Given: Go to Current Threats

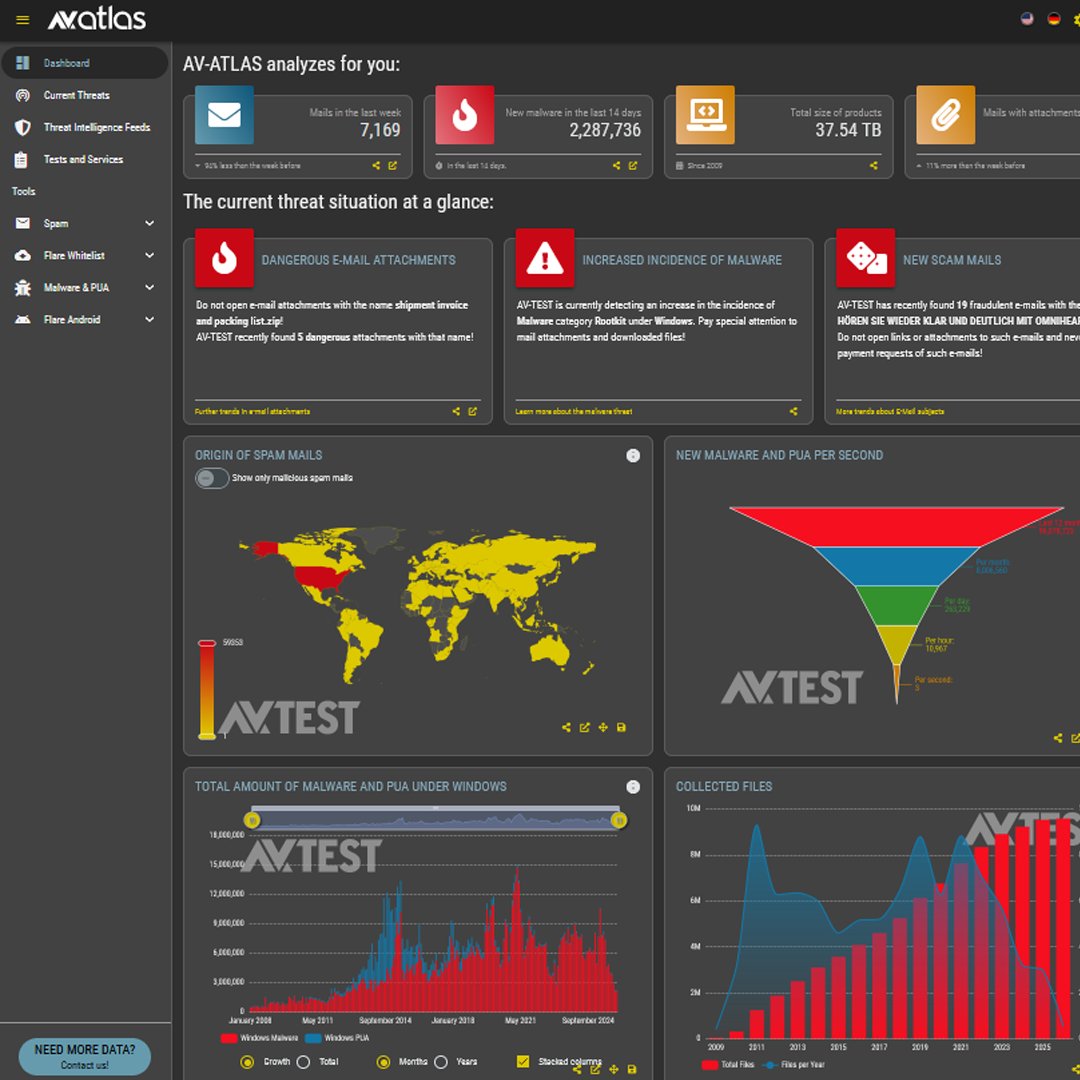Looking at the screenshot, I should (85, 95).
